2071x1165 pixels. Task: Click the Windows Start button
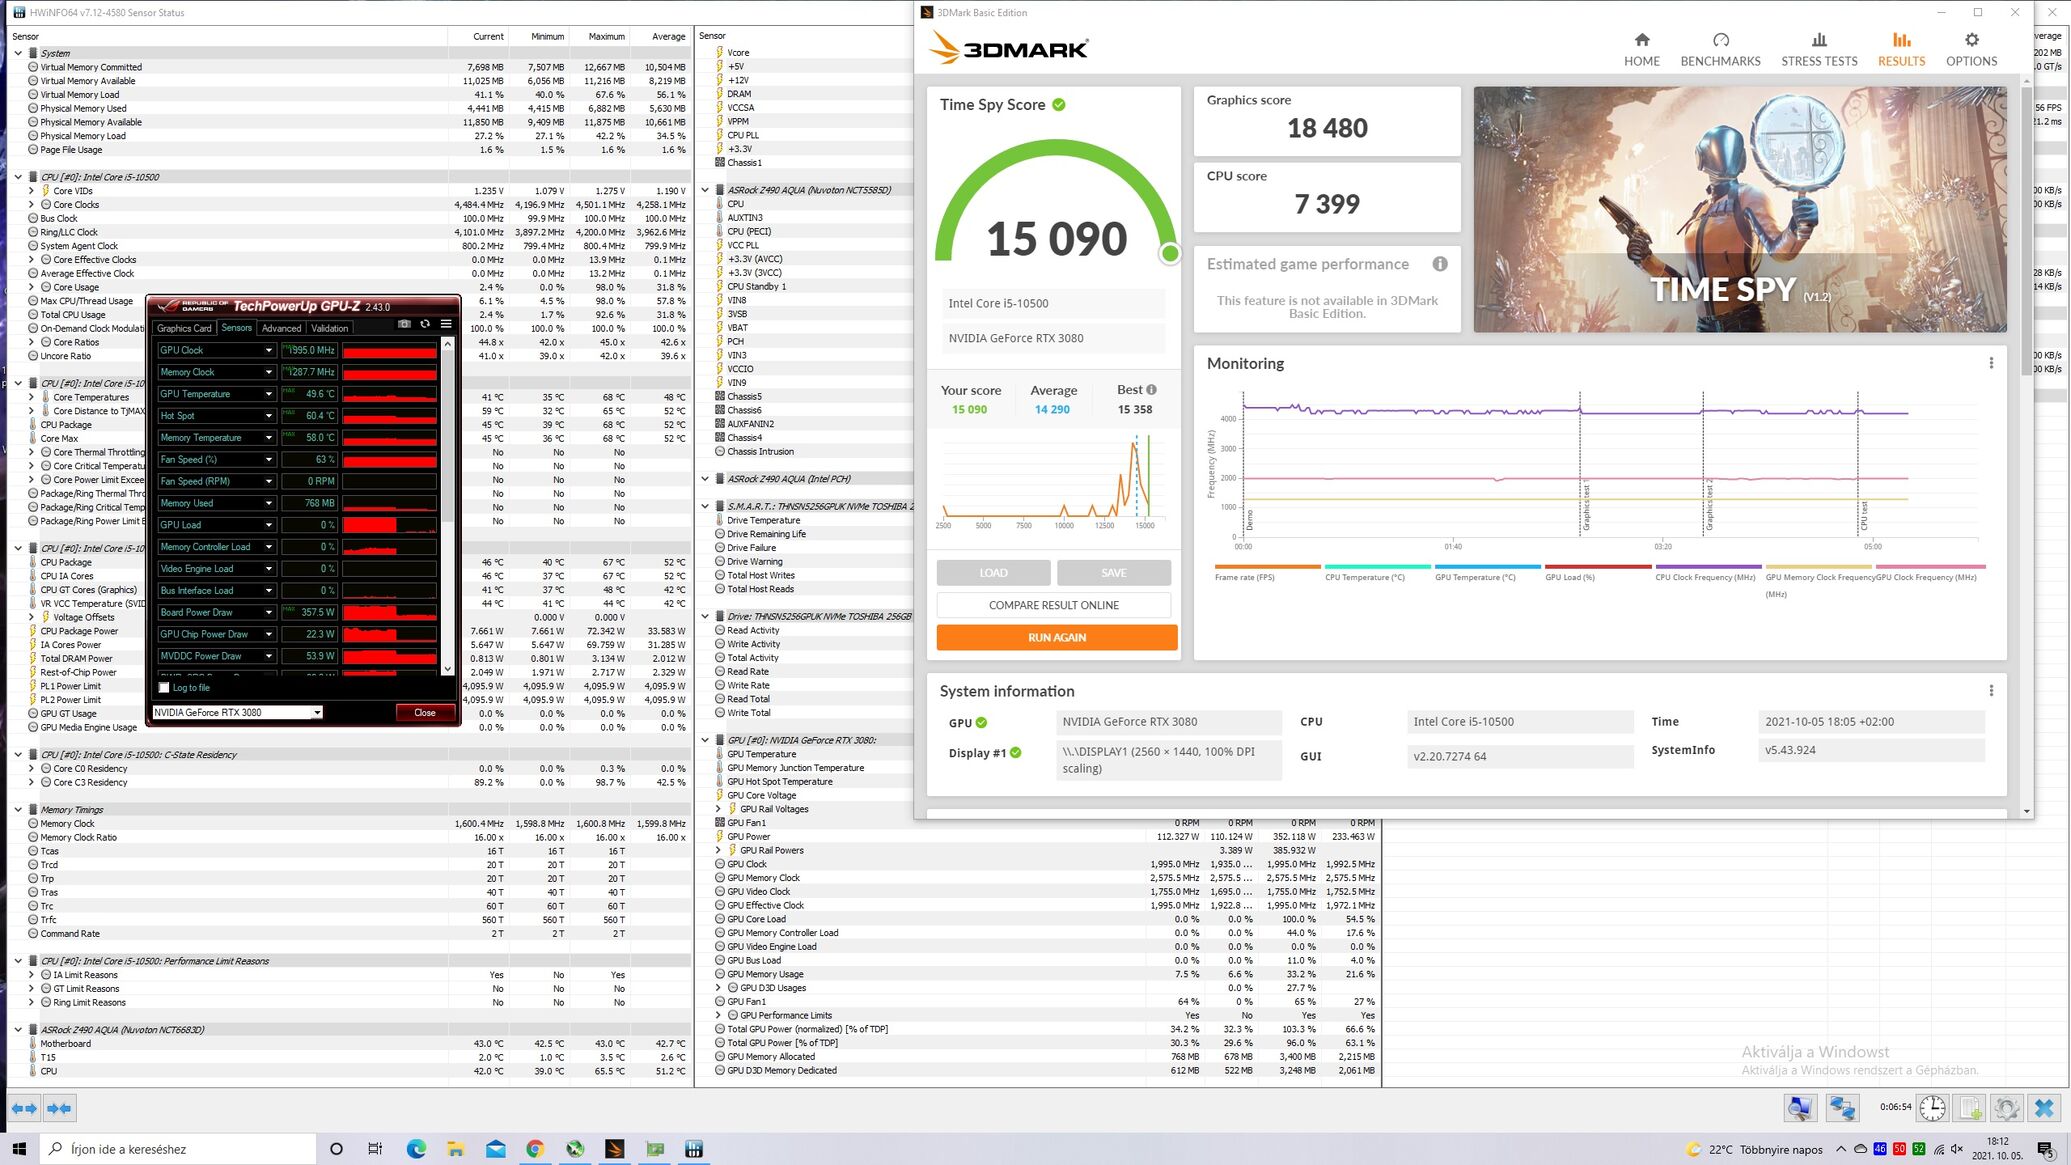click(19, 1149)
